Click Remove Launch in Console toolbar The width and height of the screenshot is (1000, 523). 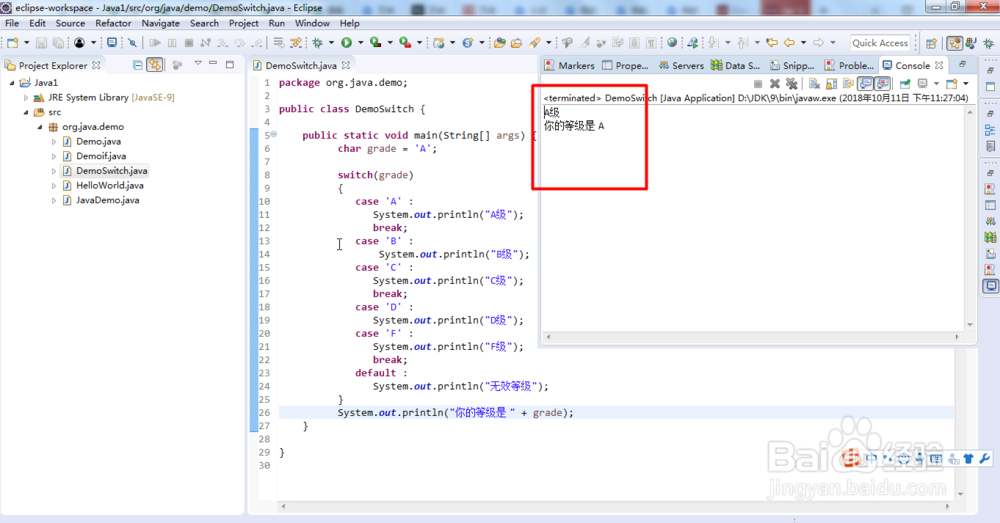(775, 84)
